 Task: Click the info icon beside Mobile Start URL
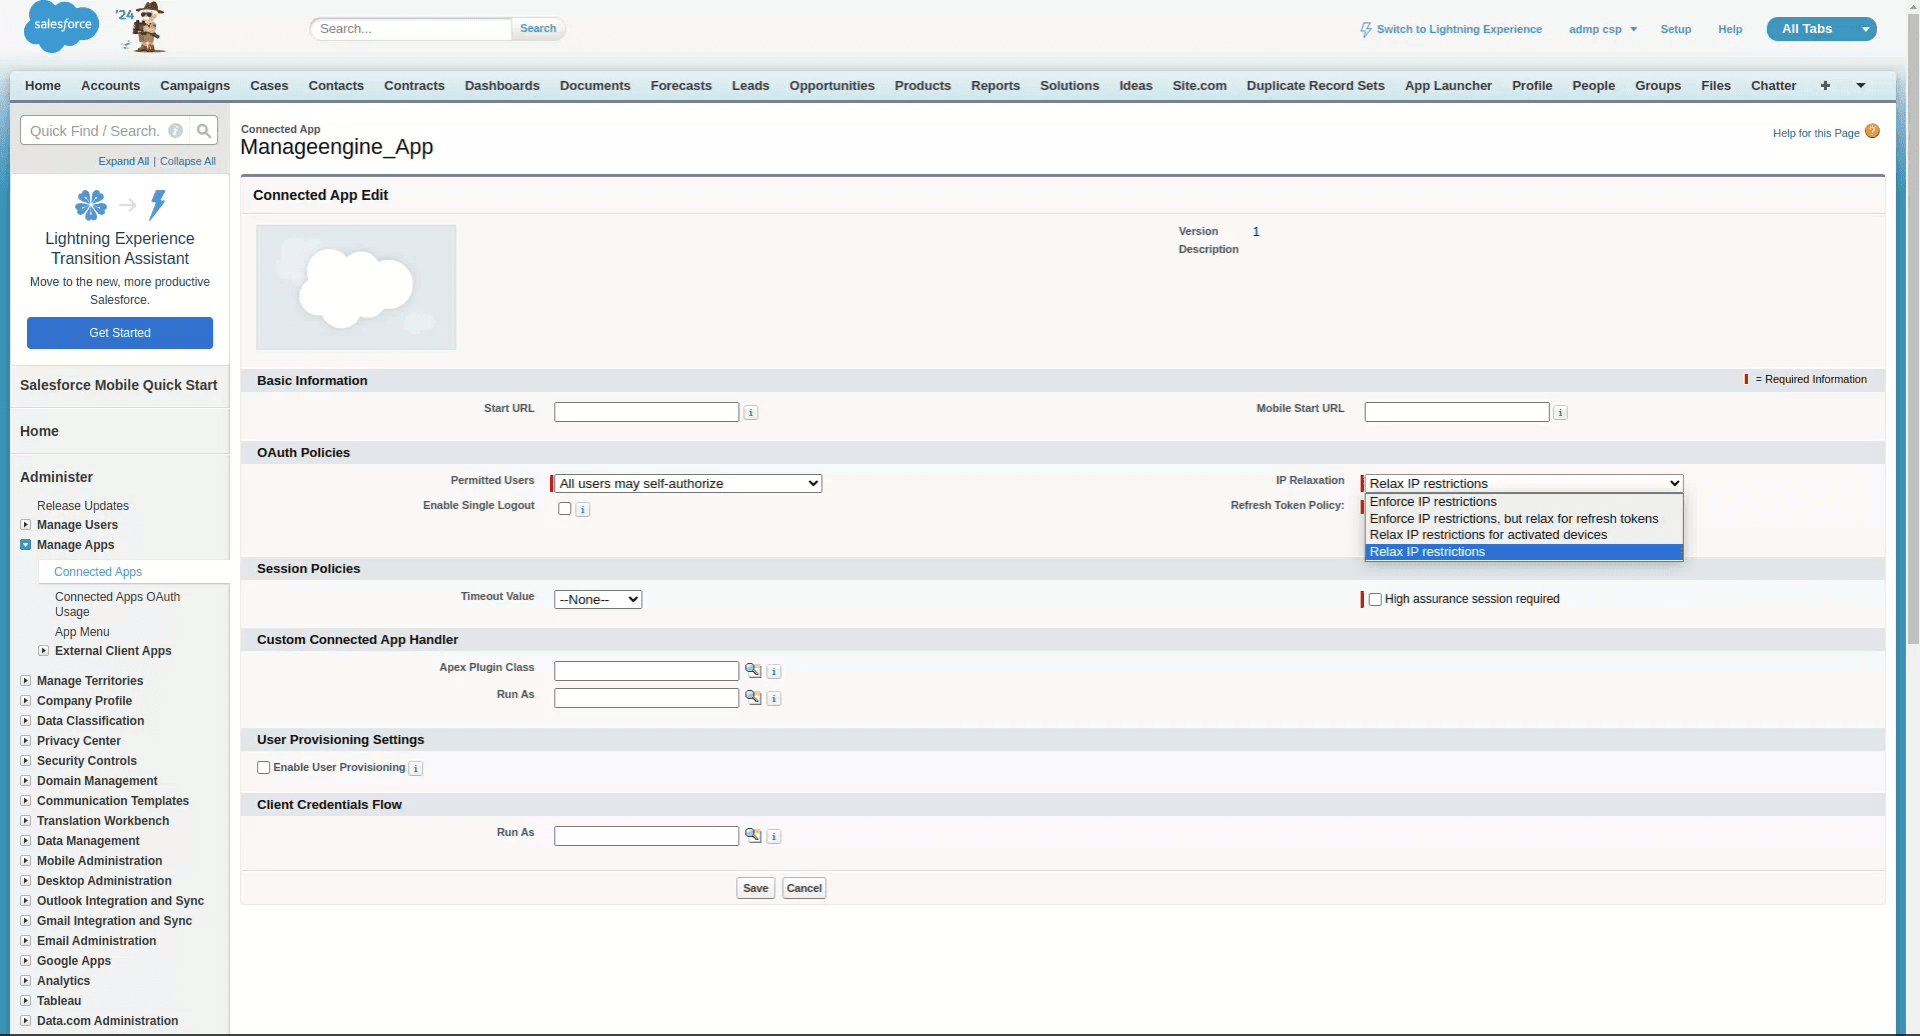coord(1559,412)
